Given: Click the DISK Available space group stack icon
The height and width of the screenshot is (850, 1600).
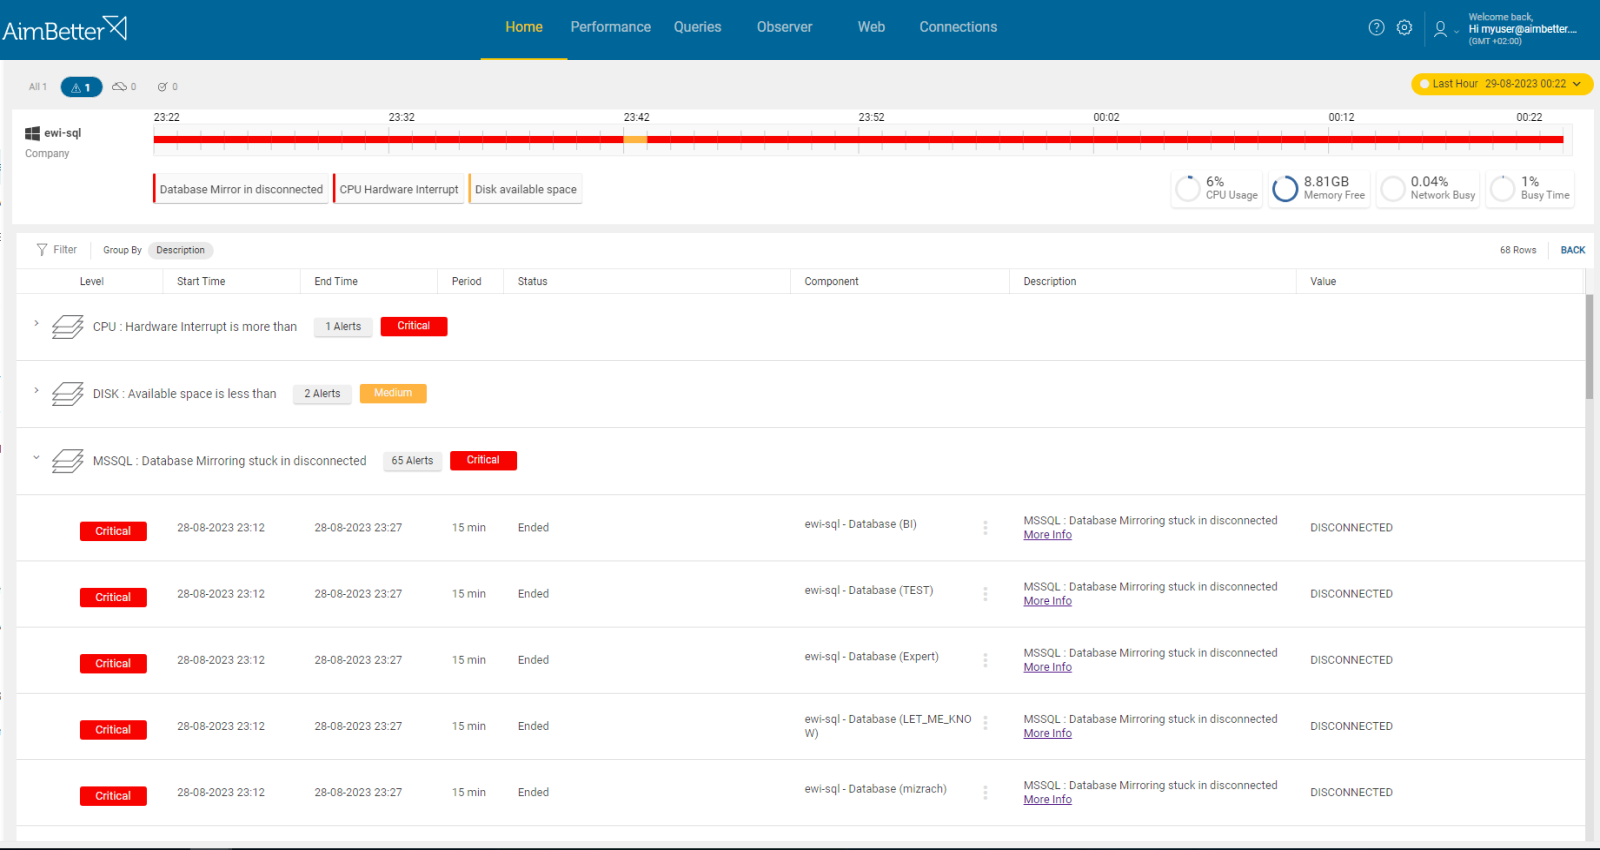Looking at the screenshot, I should [67, 394].
